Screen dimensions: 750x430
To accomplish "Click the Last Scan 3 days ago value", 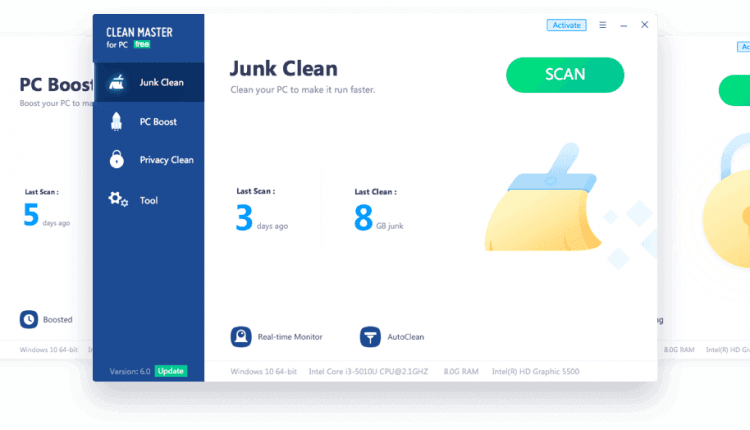I will click(x=262, y=218).
